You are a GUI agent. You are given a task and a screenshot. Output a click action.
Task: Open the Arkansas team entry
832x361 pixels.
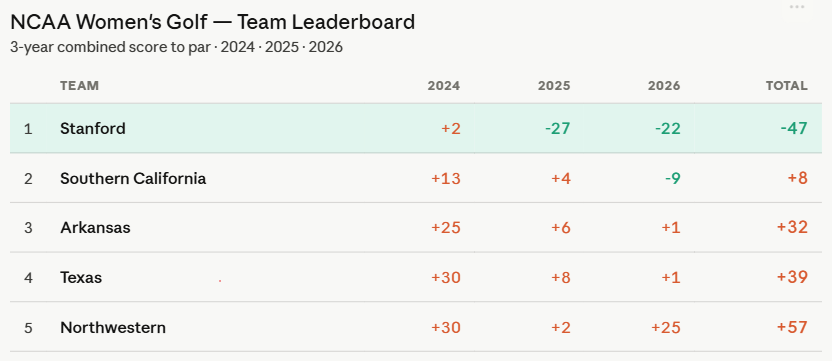(96, 228)
